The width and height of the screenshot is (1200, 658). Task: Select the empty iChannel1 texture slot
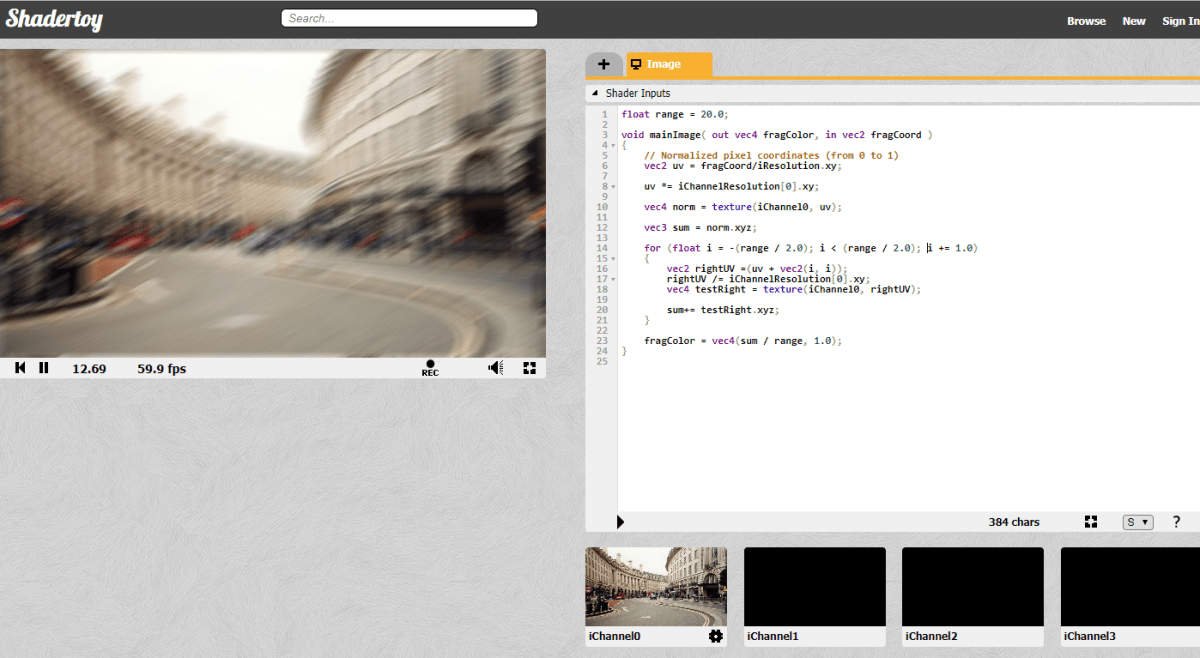(x=815, y=586)
